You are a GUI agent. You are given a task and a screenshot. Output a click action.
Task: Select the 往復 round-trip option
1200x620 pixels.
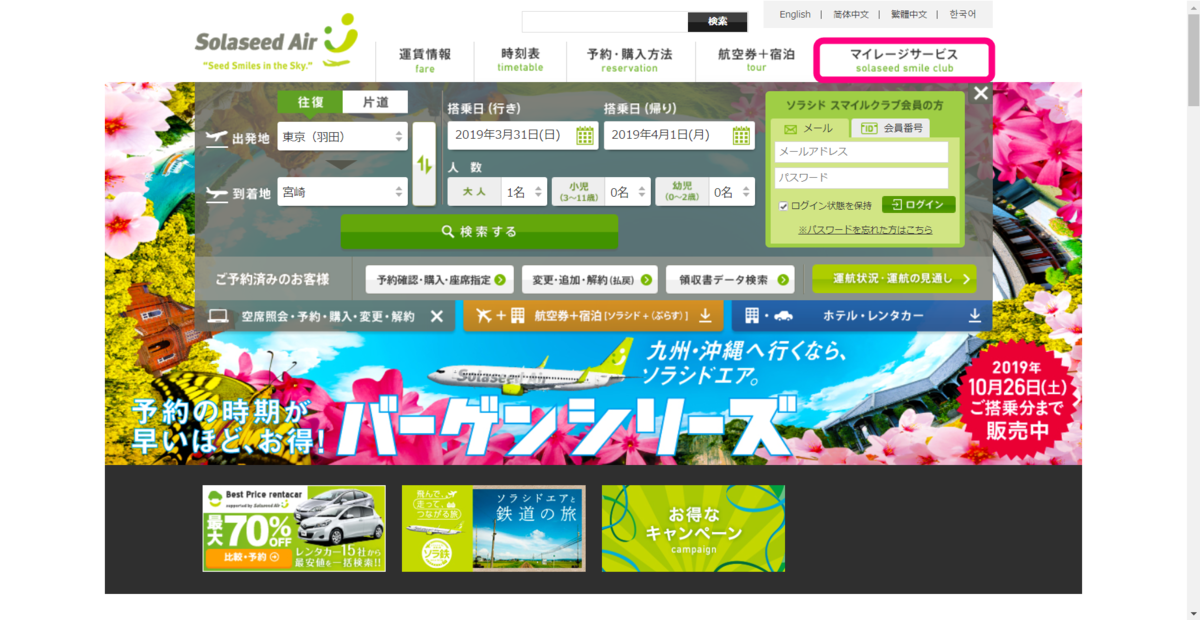click(310, 102)
